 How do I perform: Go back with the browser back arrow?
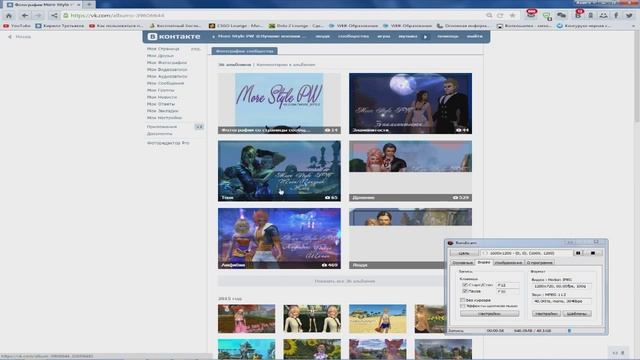[25, 16]
